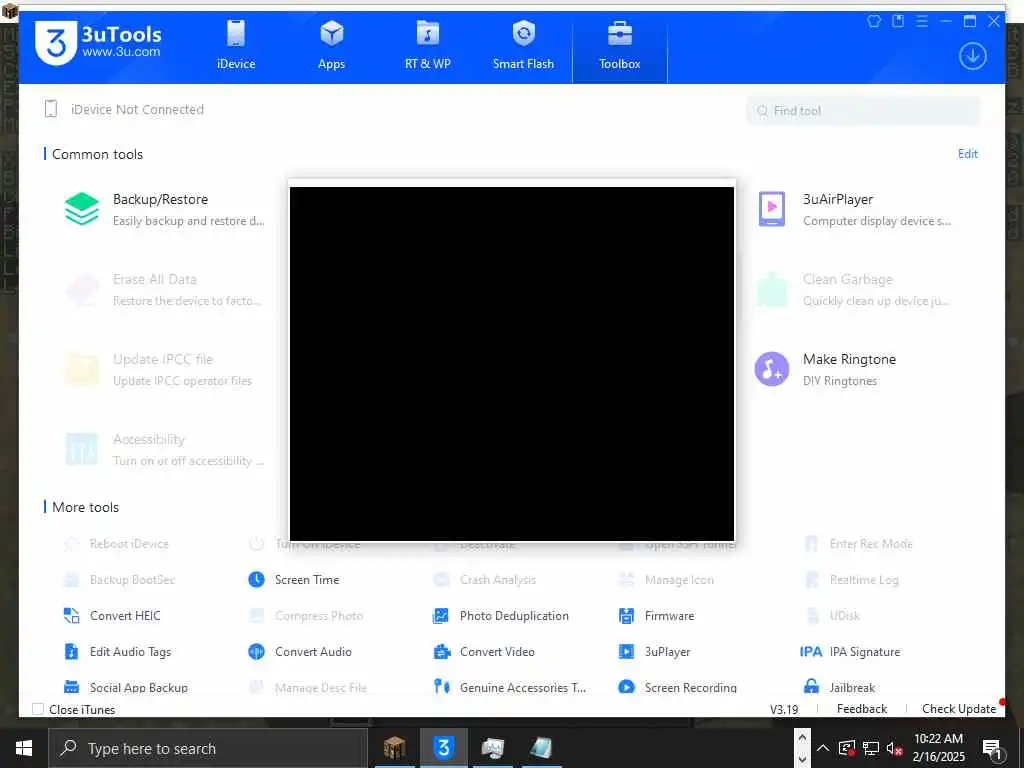Show hidden system tray icons
Screen dimensions: 1024x768
click(x=823, y=748)
